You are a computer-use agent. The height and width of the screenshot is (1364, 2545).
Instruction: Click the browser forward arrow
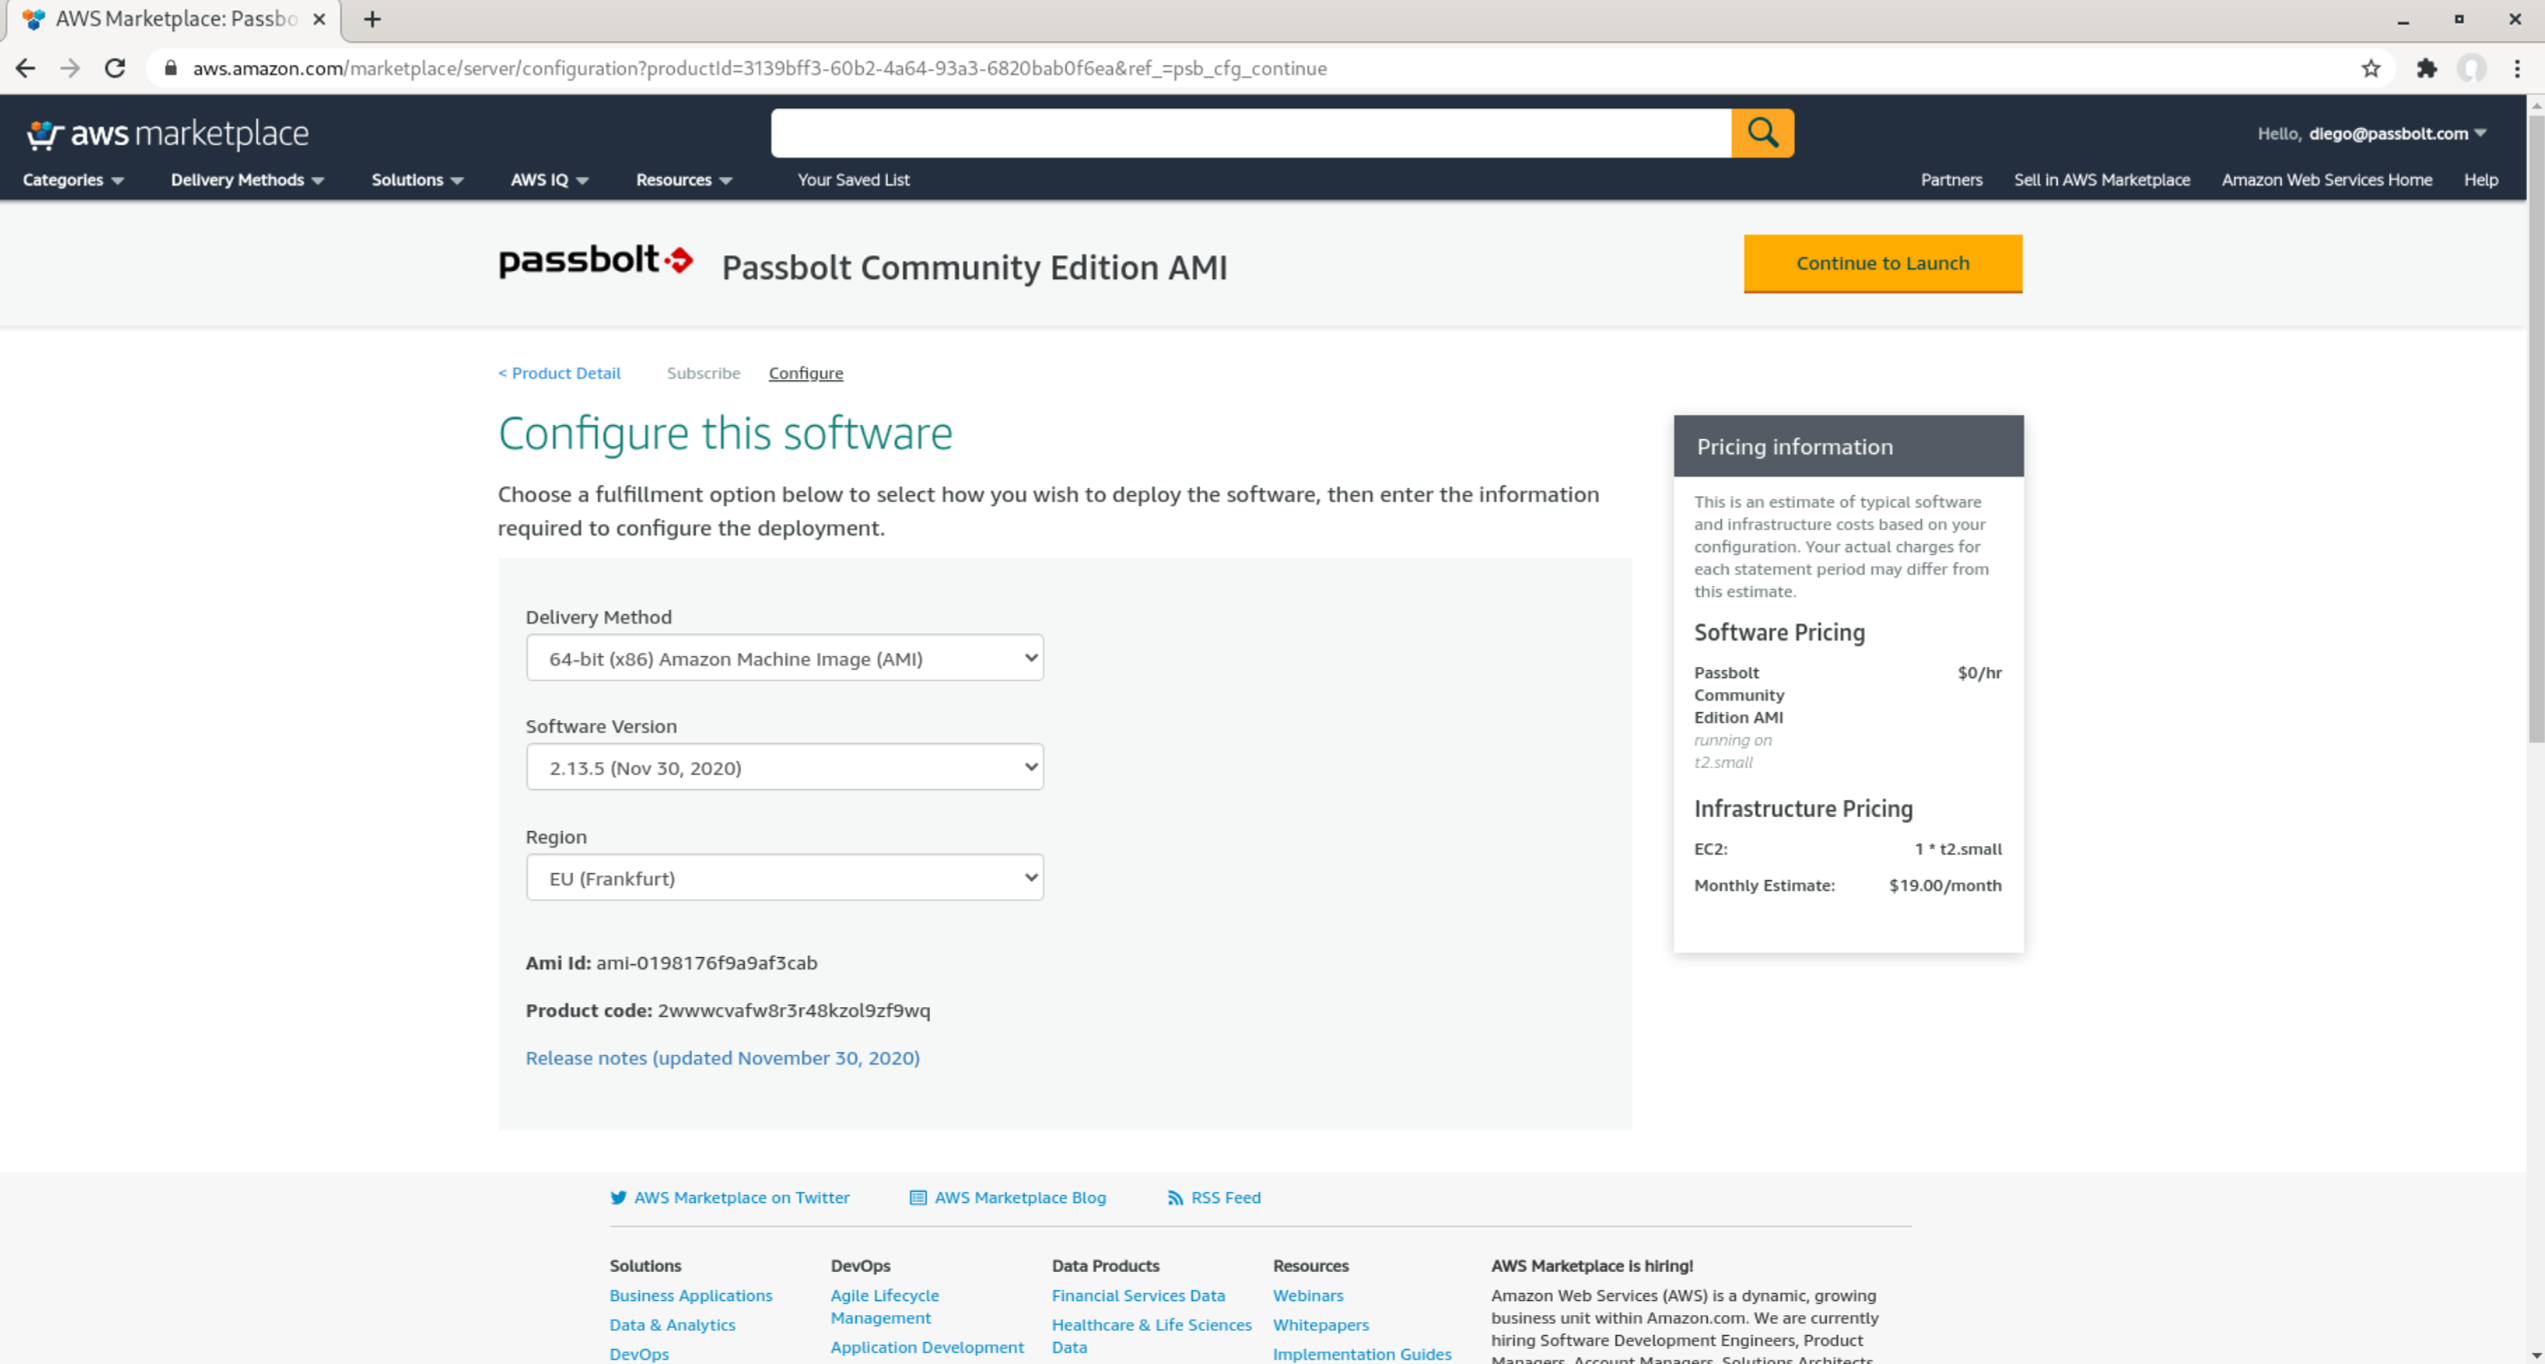click(x=70, y=68)
